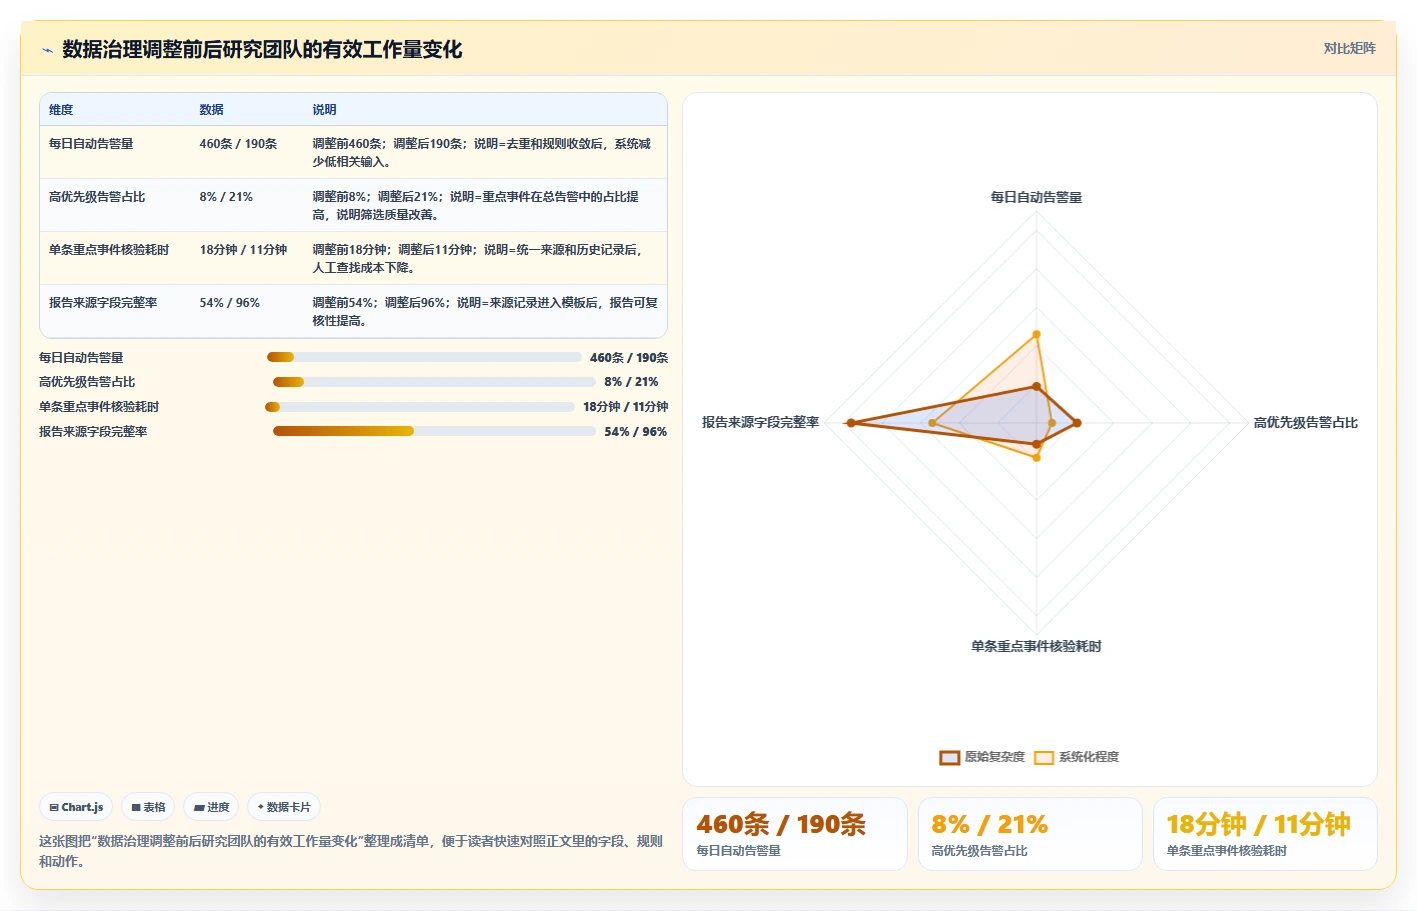The width and height of the screenshot is (1417, 911).
Task: Click the caption paragraph beginning 这张图把
Action: click(x=351, y=851)
